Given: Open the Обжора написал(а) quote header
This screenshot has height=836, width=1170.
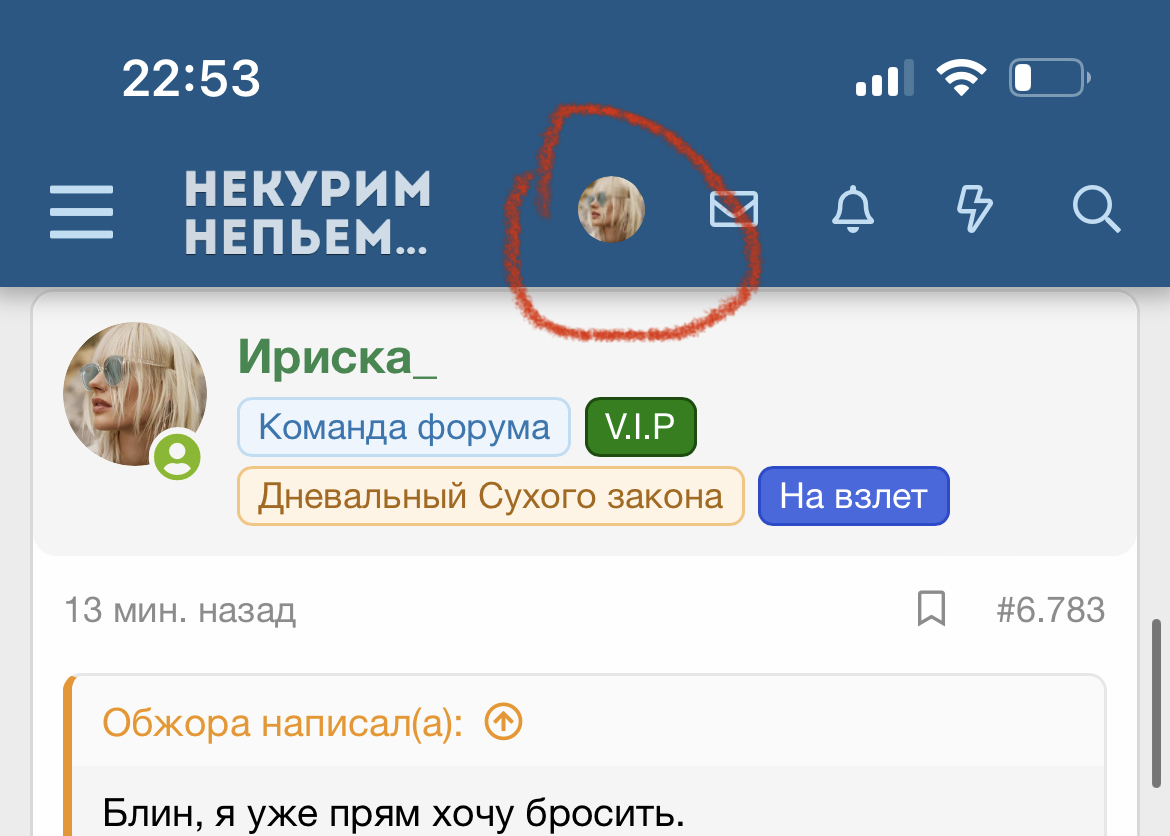Looking at the screenshot, I should [x=282, y=723].
